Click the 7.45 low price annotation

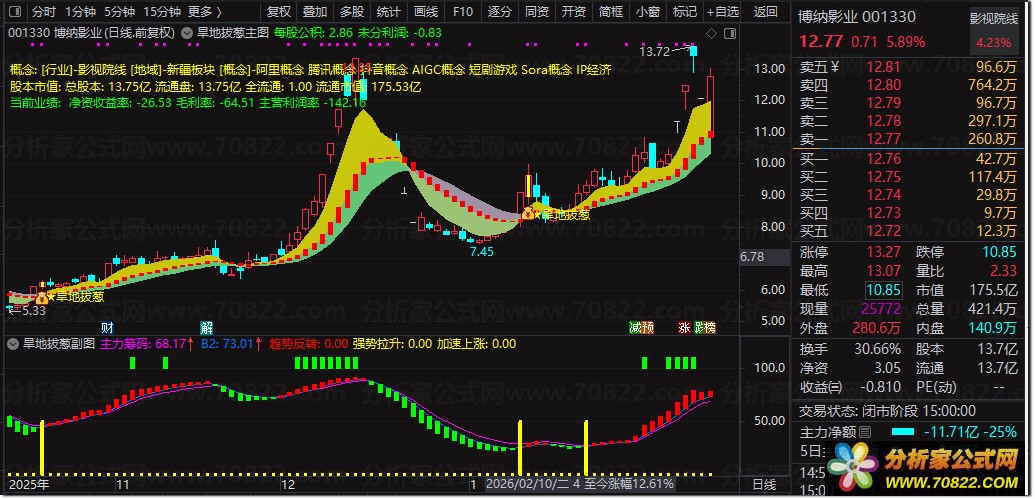(x=481, y=251)
